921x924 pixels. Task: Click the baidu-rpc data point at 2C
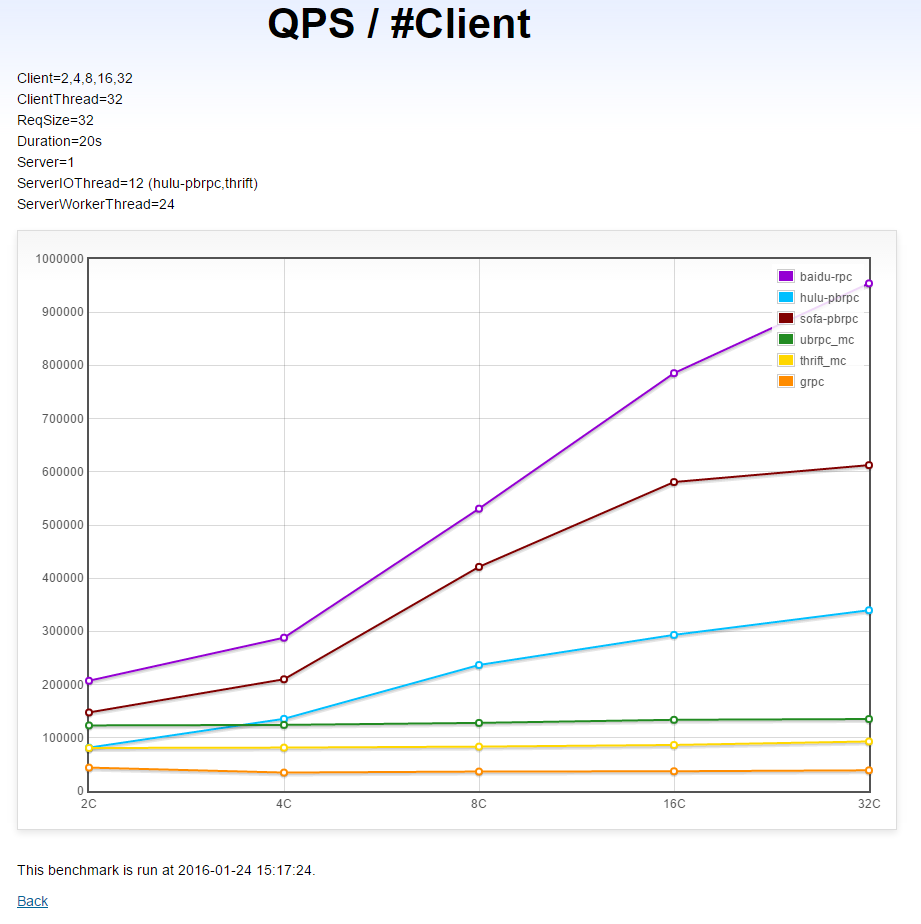coord(89,681)
